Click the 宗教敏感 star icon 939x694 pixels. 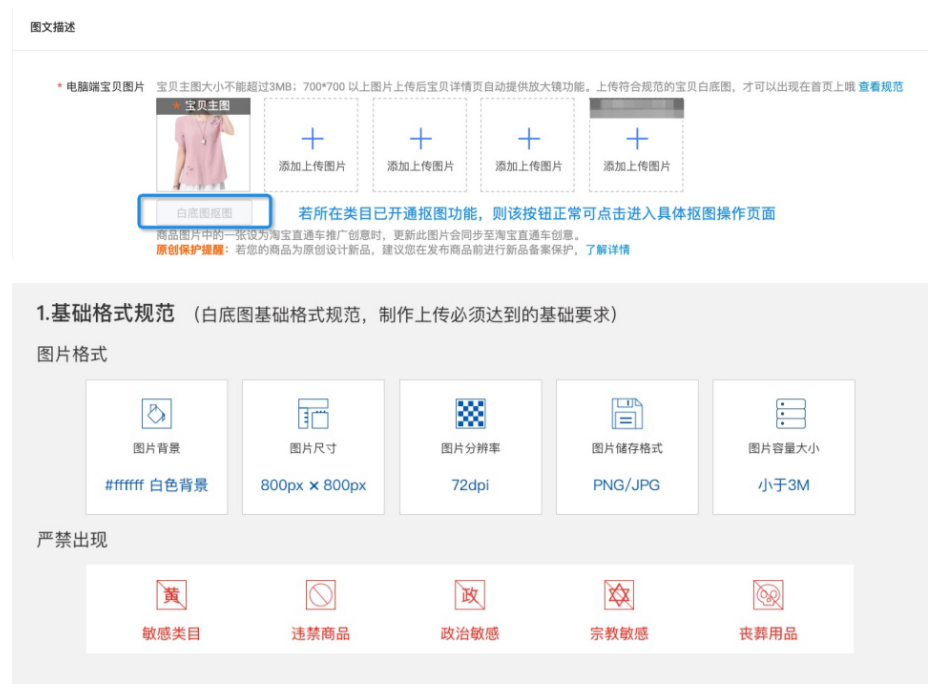[x=619, y=595]
